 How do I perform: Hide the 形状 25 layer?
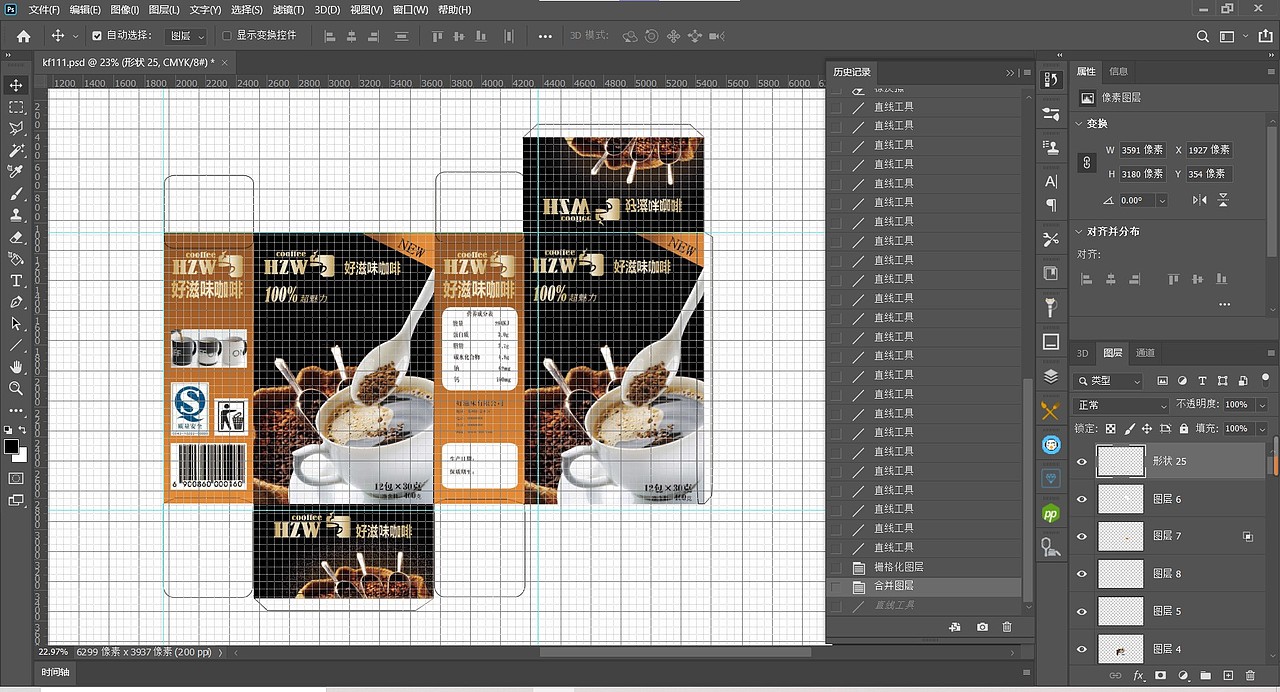pyautogui.click(x=1081, y=461)
